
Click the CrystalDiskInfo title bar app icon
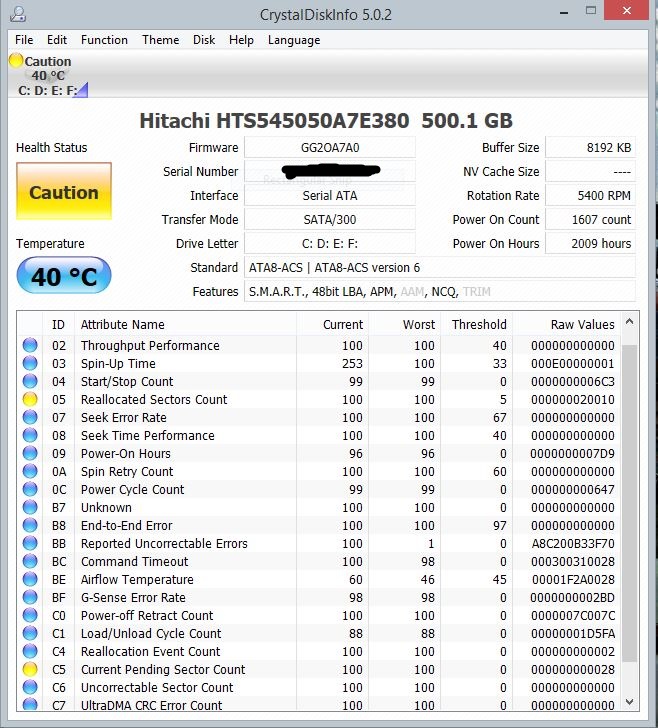coord(18,14)
